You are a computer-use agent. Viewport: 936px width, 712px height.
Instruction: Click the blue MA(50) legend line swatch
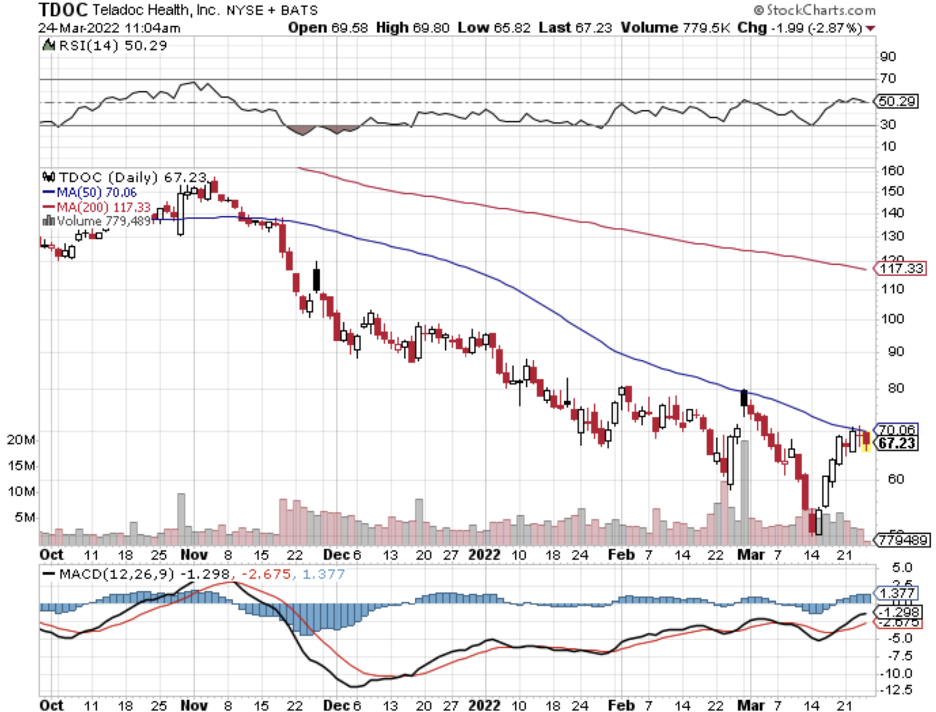(x=49, y=190)
